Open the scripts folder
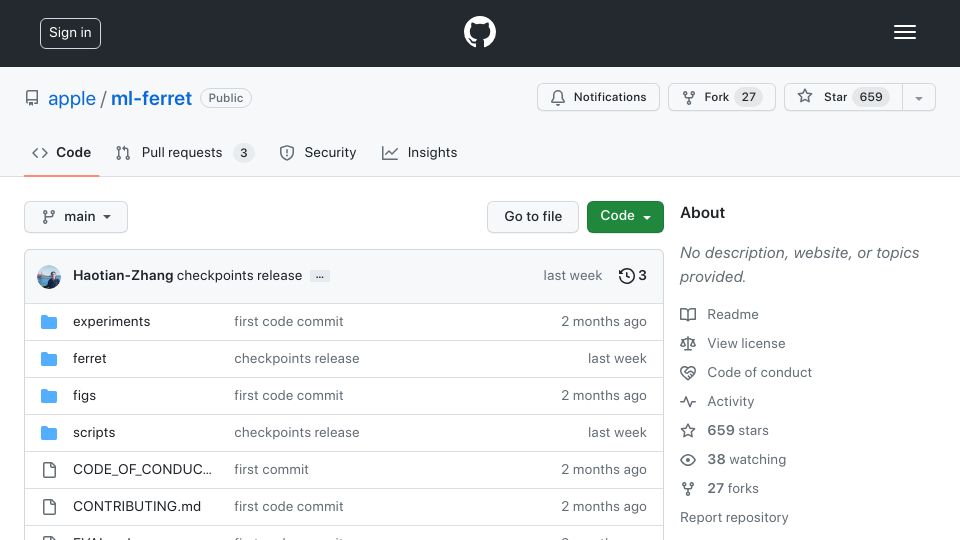The width and height of the screenshot is (960, 540). click(94, 432)
